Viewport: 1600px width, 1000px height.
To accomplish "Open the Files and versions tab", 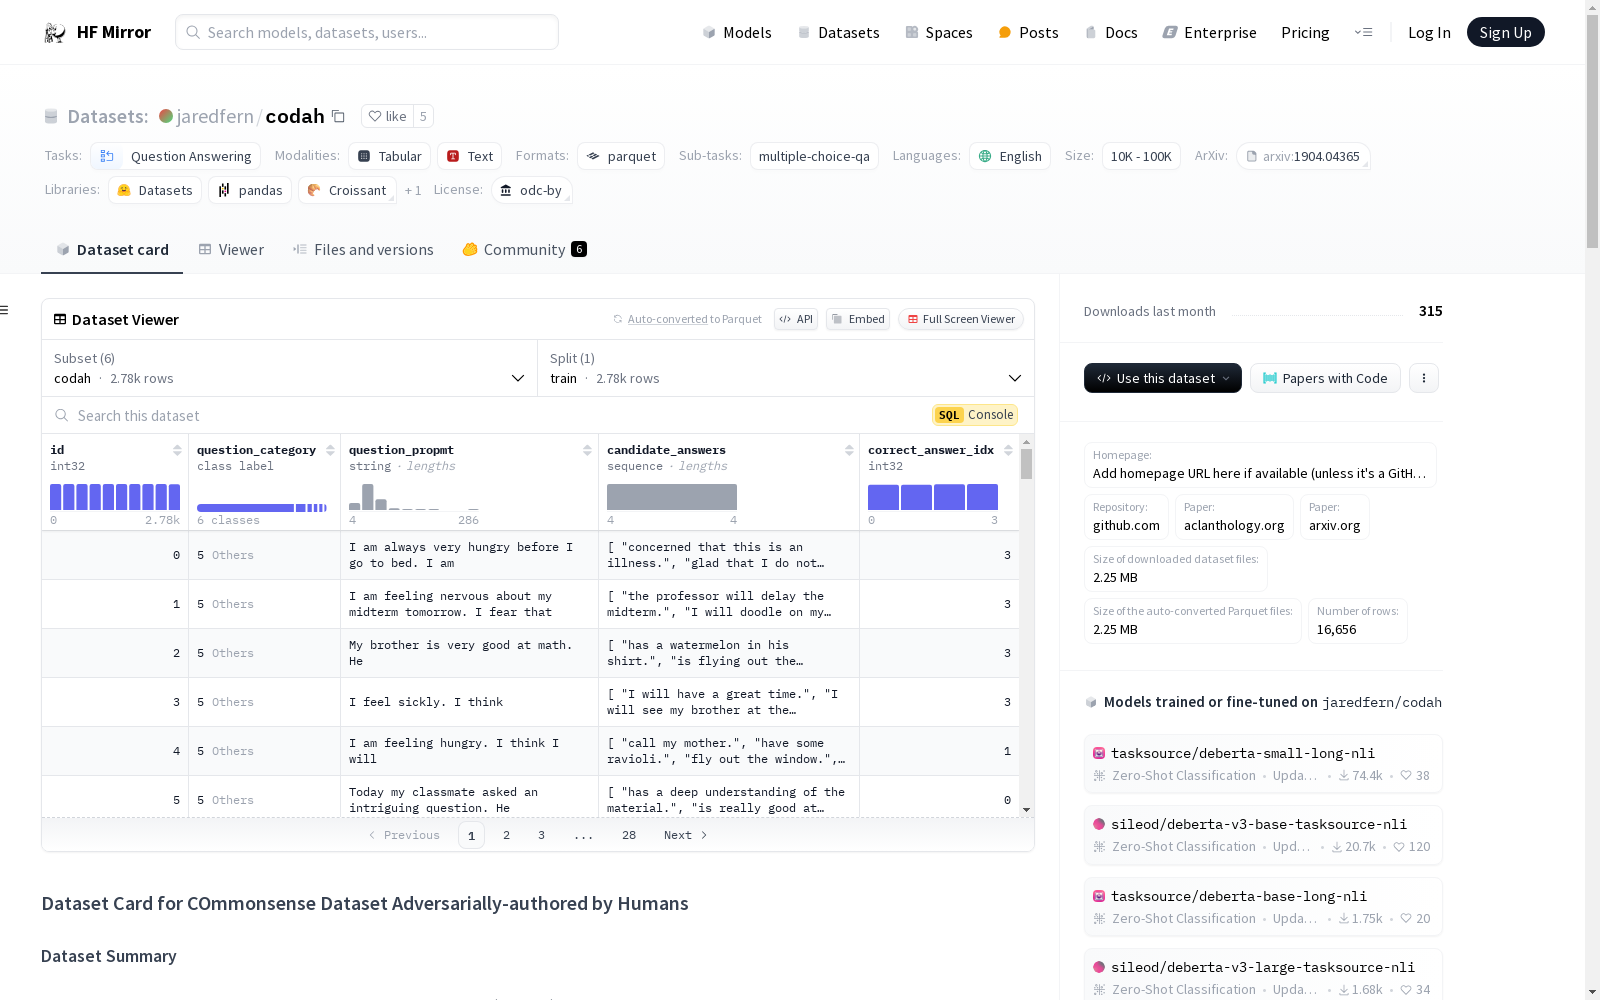I will click(x=363, y=250).
